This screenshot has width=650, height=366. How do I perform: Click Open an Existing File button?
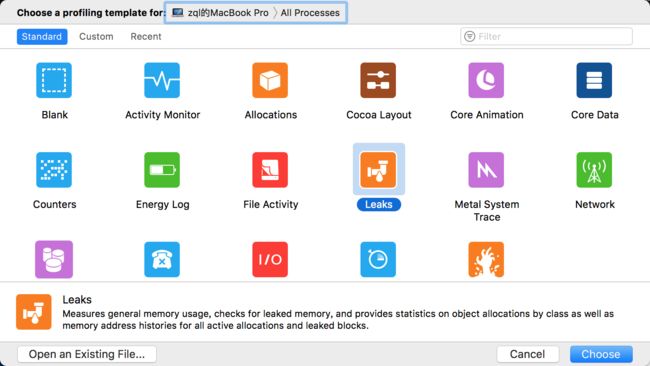87,354
